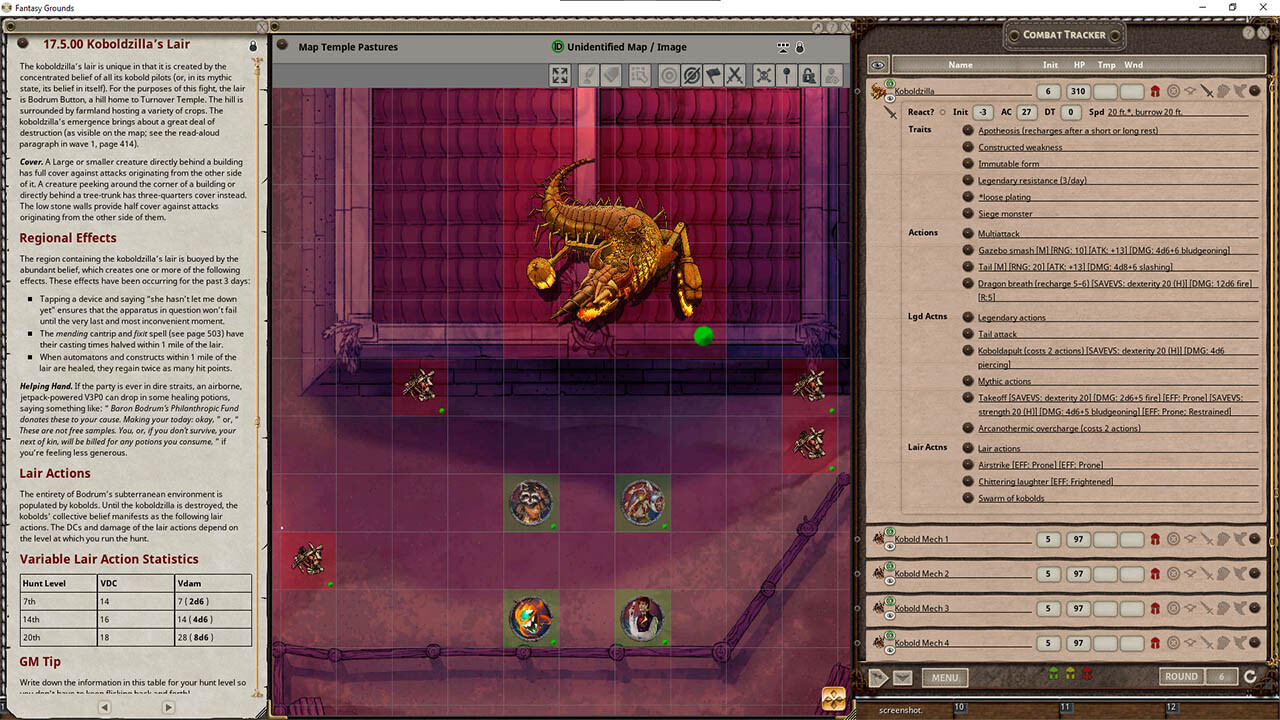Click the Fantasy Grounds icon in the title bar
This screenshot has height=720, width=1280.
pyautogui.click(x=7, y=7)
